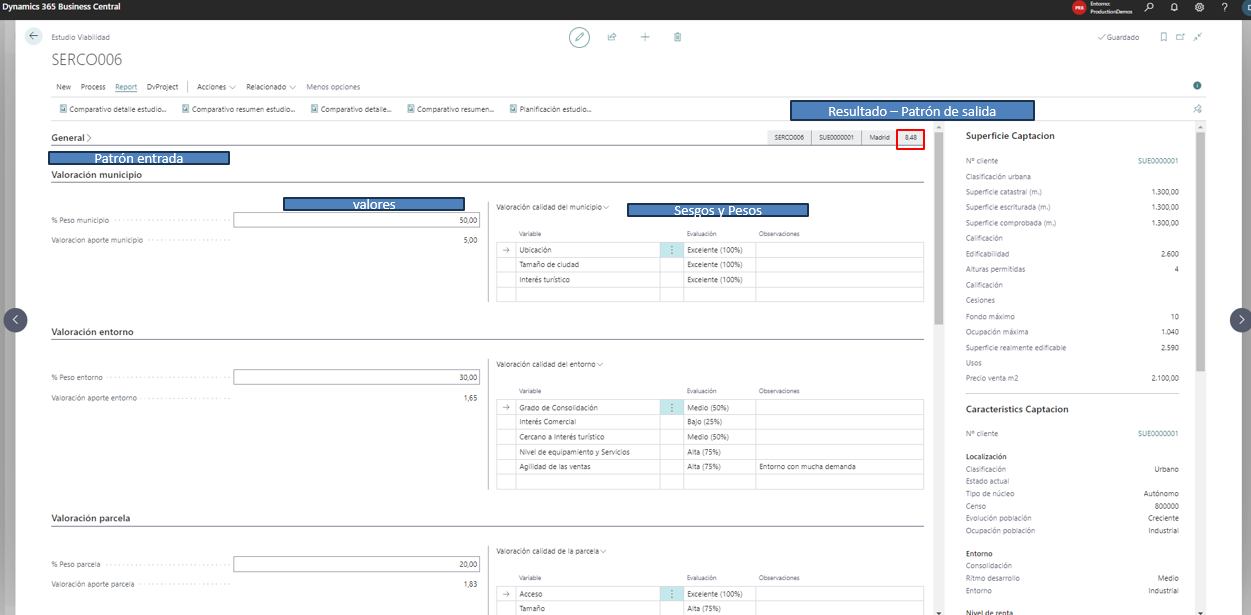Image resolution: width=1251 pixels, height=615 pixels.
Task: Open row options for Acceso row
Action: [671, 594]
